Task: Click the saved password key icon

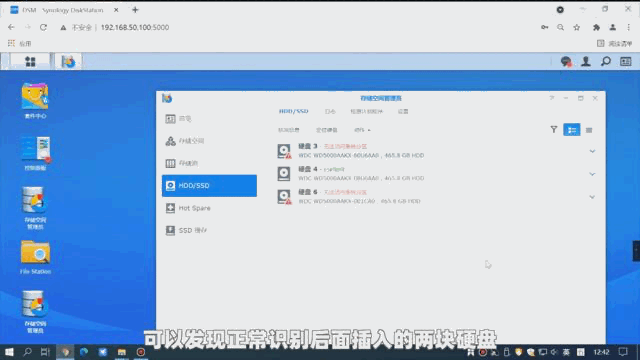Action: click(x=544, y=27)
